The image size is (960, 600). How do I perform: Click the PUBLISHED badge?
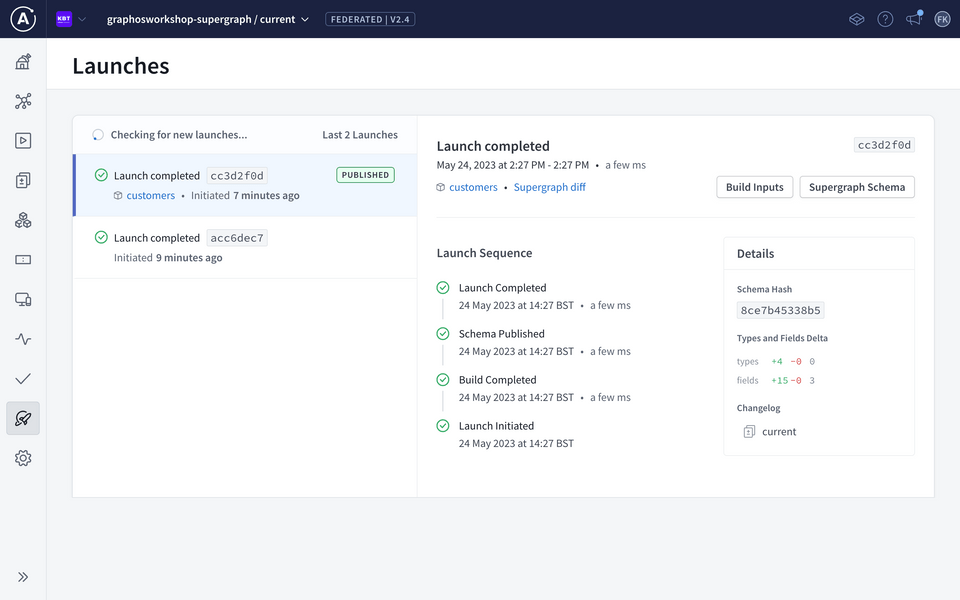click(x=366, y=175)
